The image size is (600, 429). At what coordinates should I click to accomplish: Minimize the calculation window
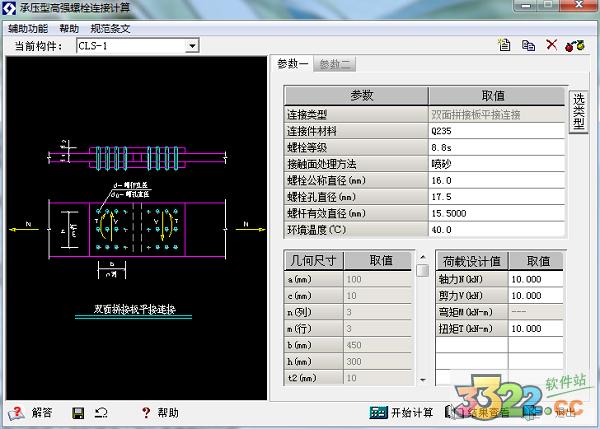(526, 5)
